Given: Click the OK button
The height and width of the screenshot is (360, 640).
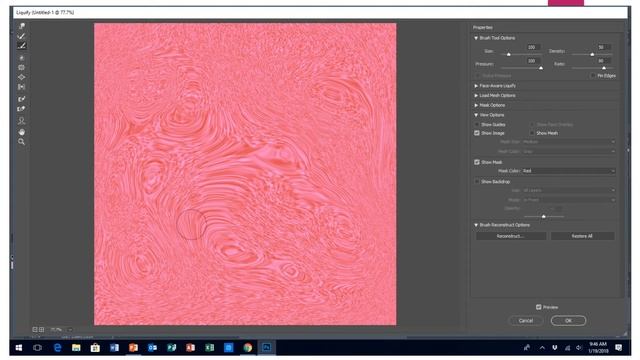Looking at the screenshot, I should (568, 320).
